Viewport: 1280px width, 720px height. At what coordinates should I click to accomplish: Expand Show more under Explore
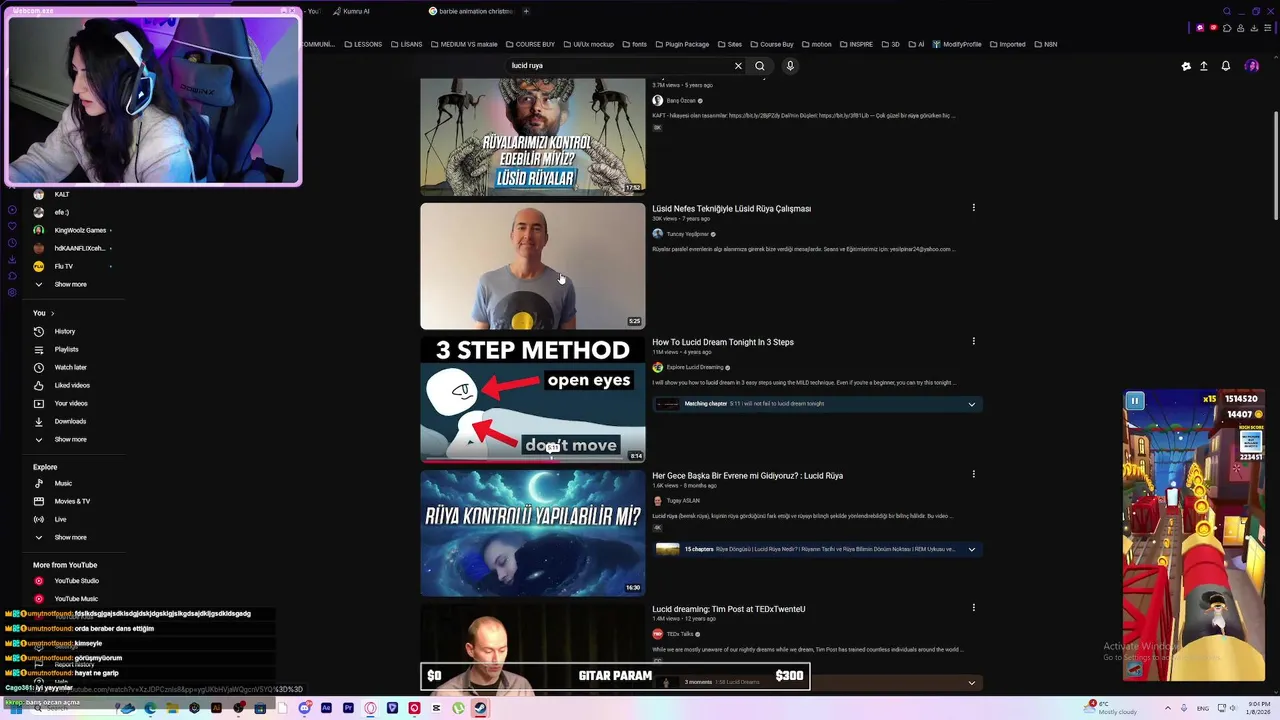(70, 537)
